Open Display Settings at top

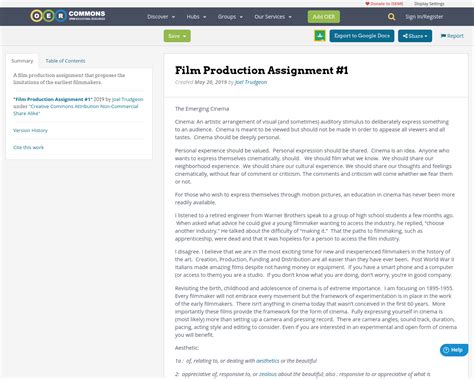click(429, 4)
